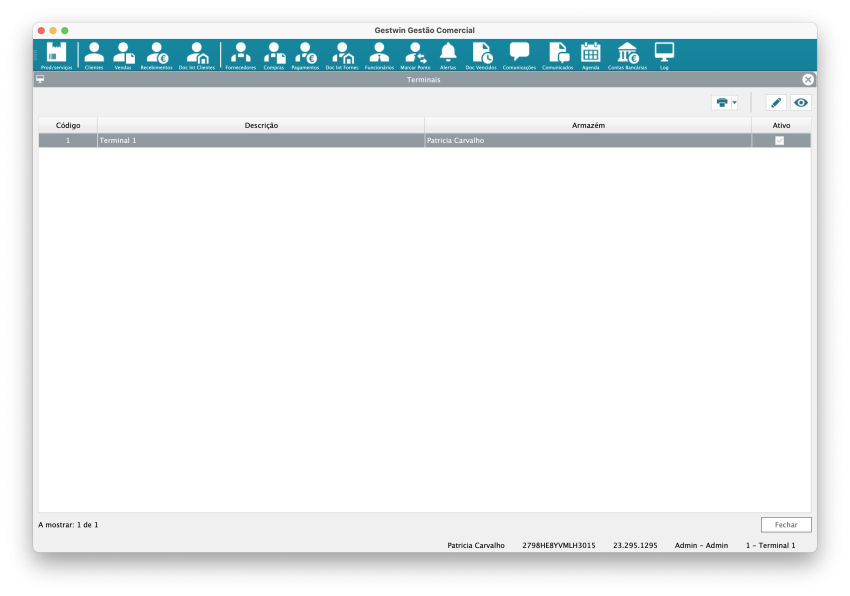Viewport: 850px width, 596px height.
Task: Click the eye view record button
Action: (x=800, y=103)
